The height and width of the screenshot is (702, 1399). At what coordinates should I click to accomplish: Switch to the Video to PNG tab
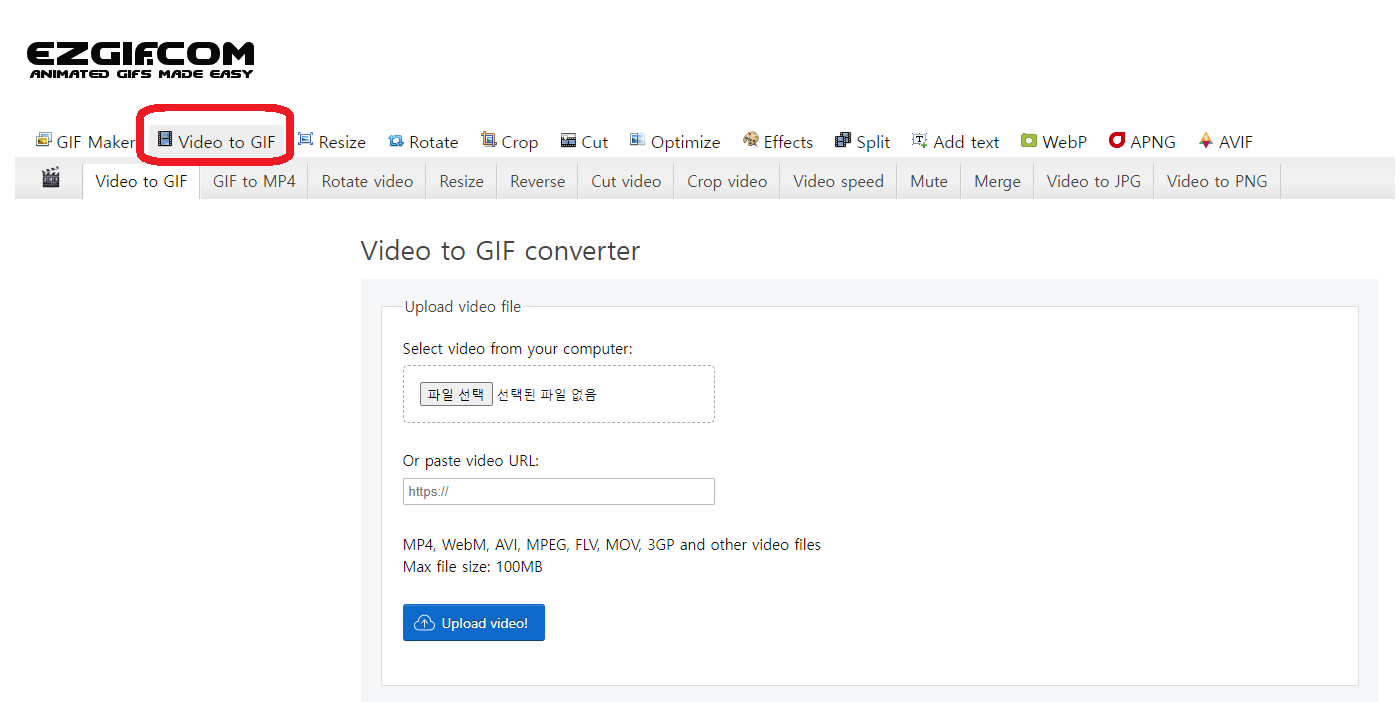coord(1217,181)
